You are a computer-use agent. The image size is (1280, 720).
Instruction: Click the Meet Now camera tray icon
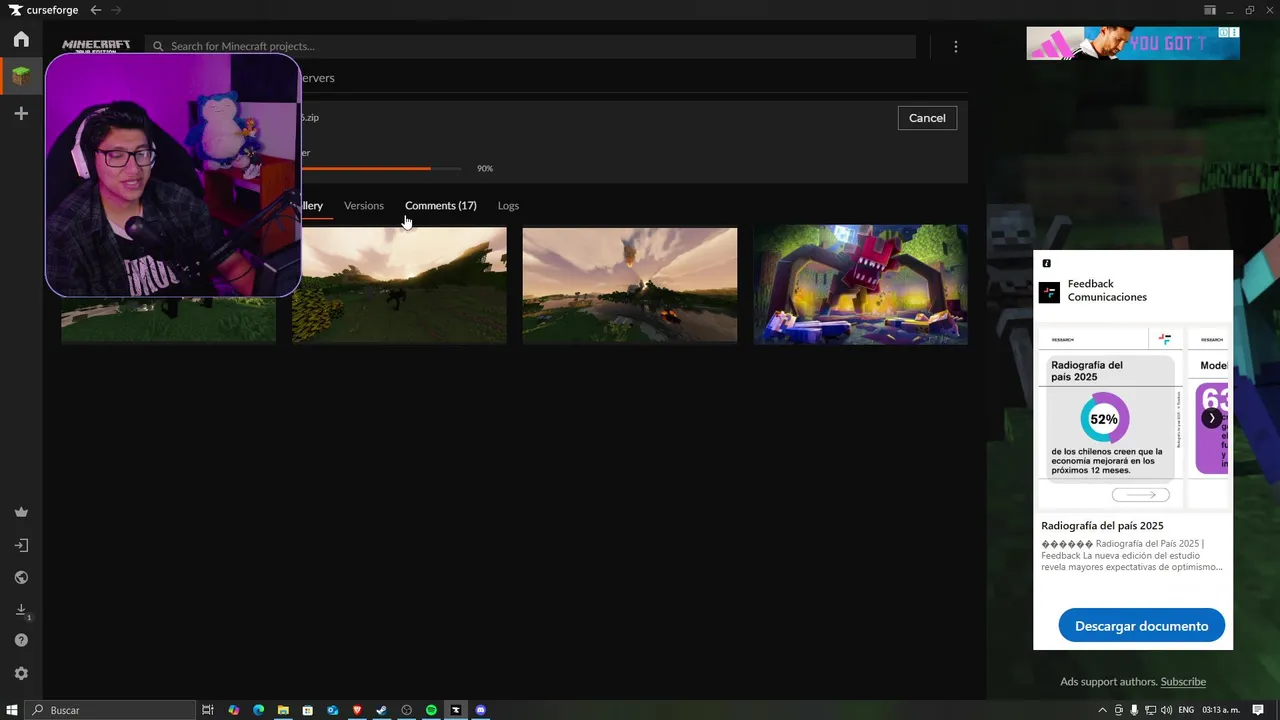1118,710
